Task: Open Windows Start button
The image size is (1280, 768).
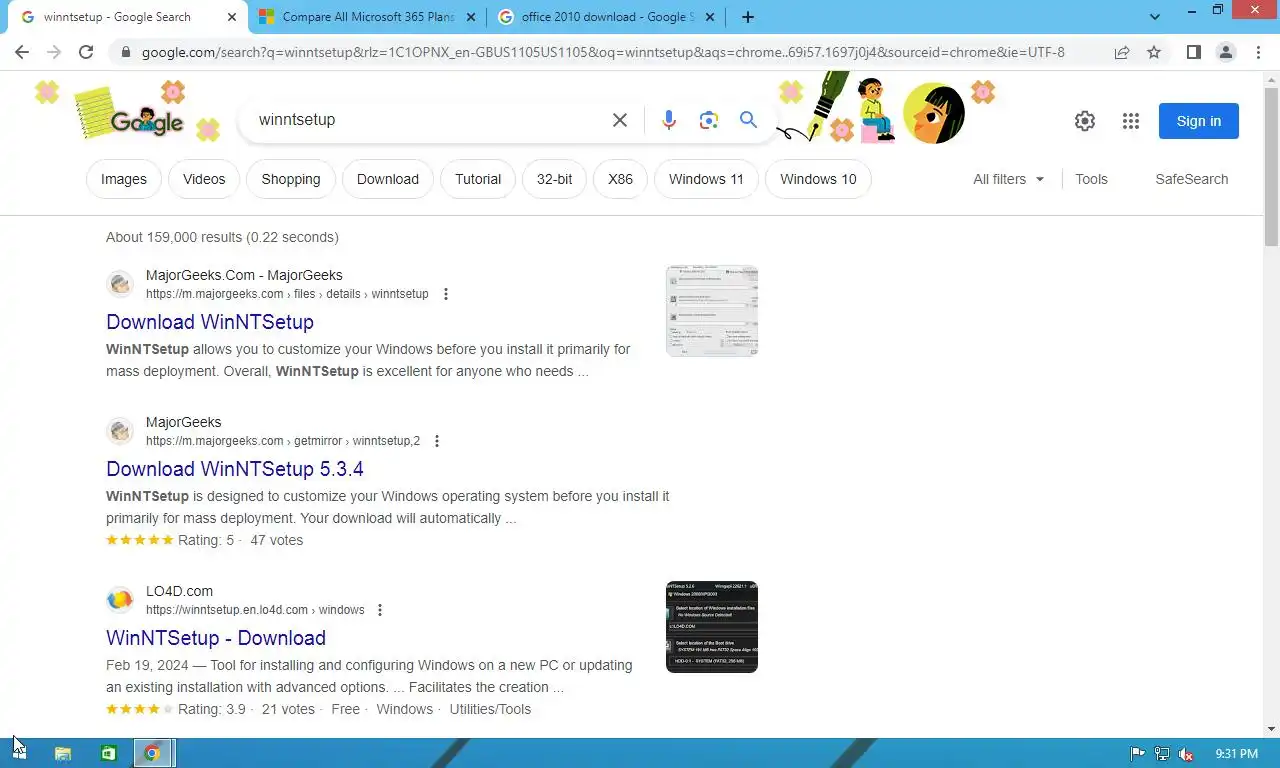Action: [20, 753]
